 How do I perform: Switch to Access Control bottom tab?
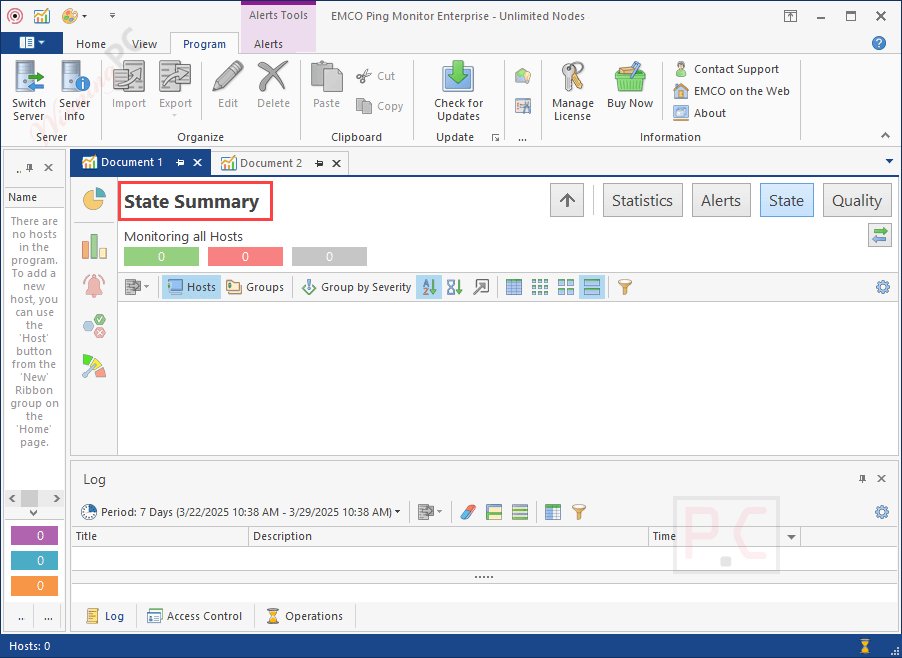tap(194, 616)
